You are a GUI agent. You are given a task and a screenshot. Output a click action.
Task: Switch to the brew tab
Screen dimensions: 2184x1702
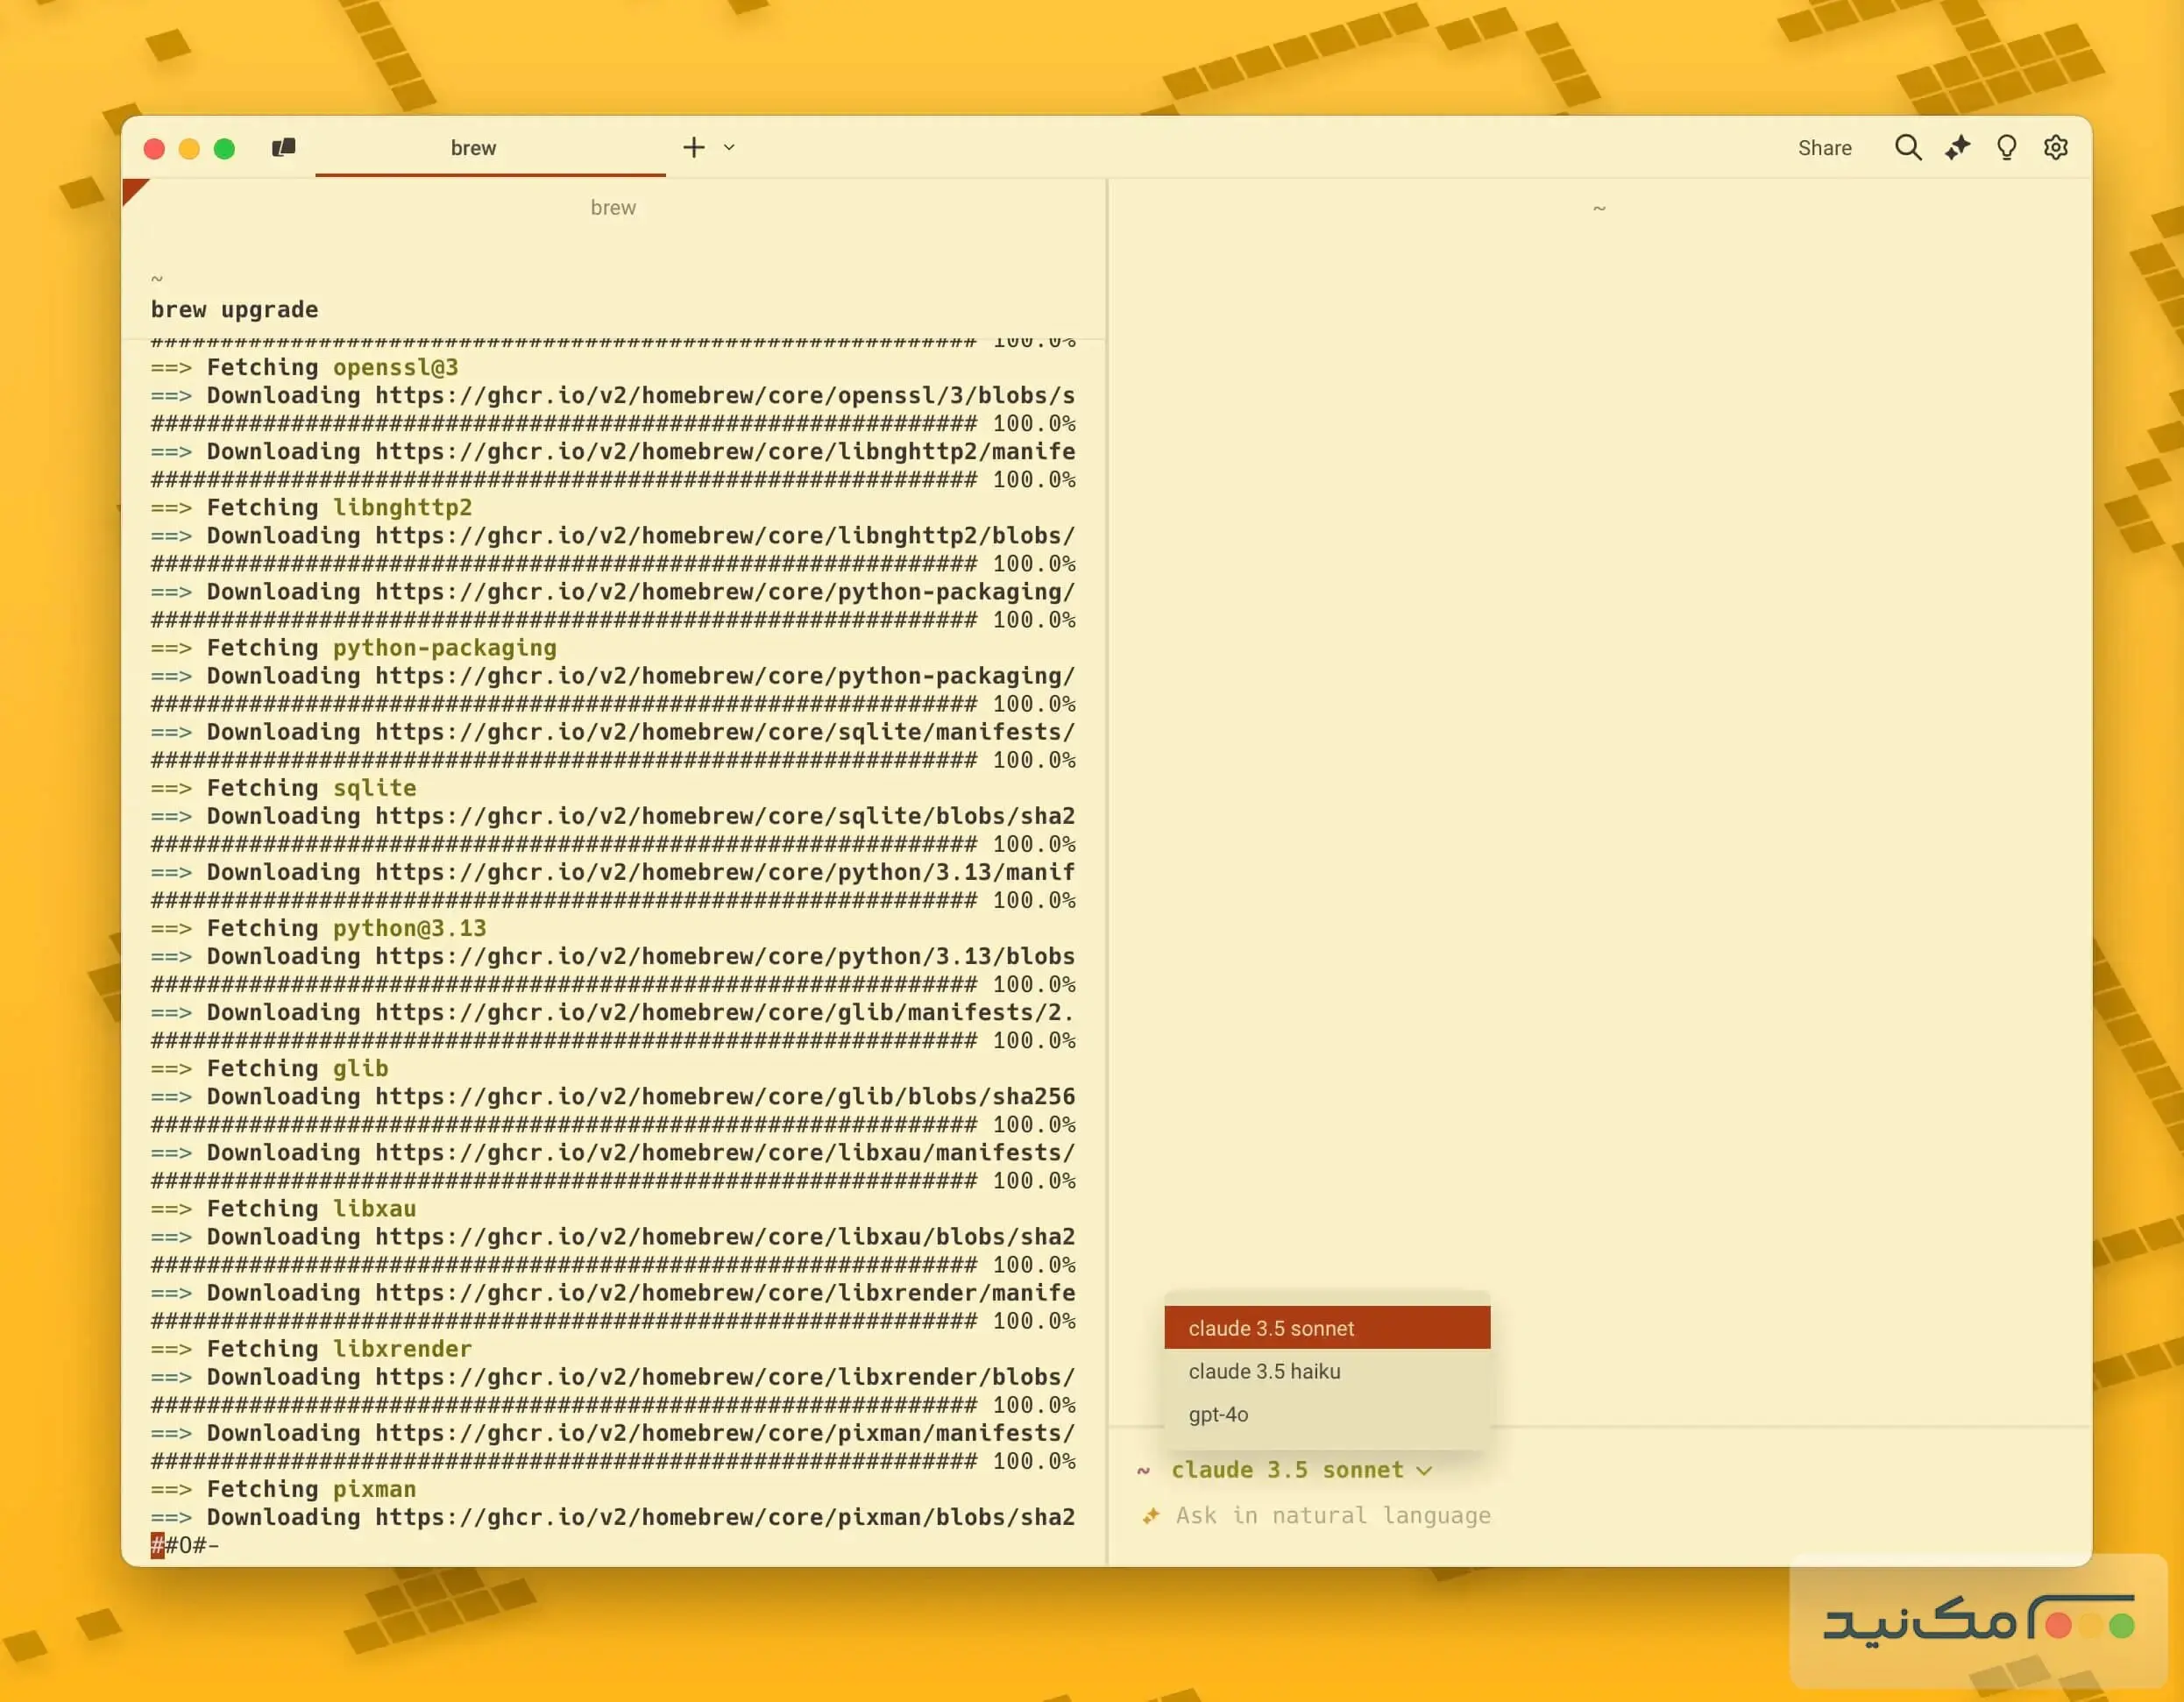pyautogui.click(x=474, y=148)
